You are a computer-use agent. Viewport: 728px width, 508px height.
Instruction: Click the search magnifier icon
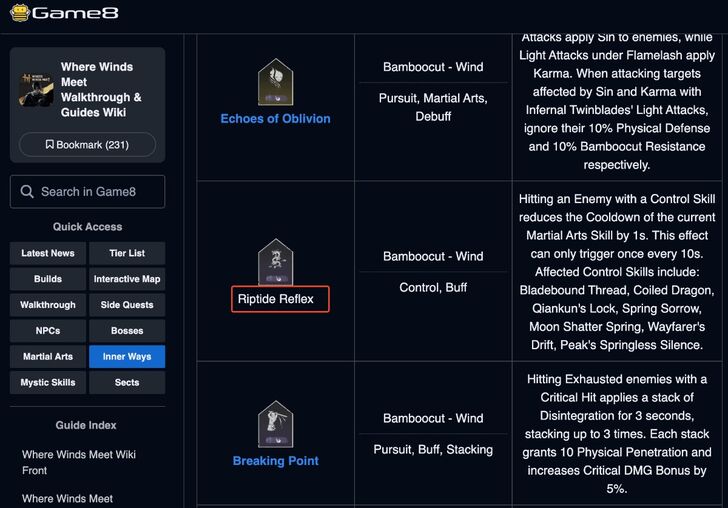click(27, 192)
